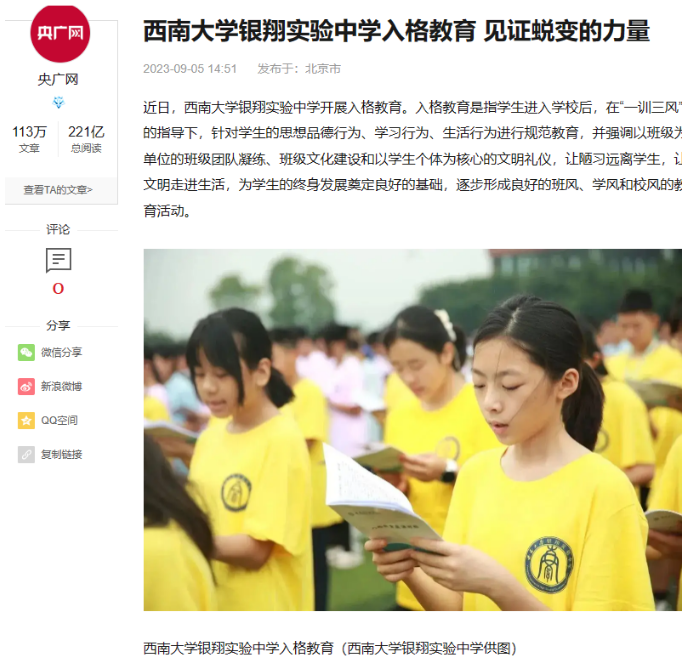This screenshot has width=689, height=661.
Task: Open the students reading photo
Action: tap(413, 430)
